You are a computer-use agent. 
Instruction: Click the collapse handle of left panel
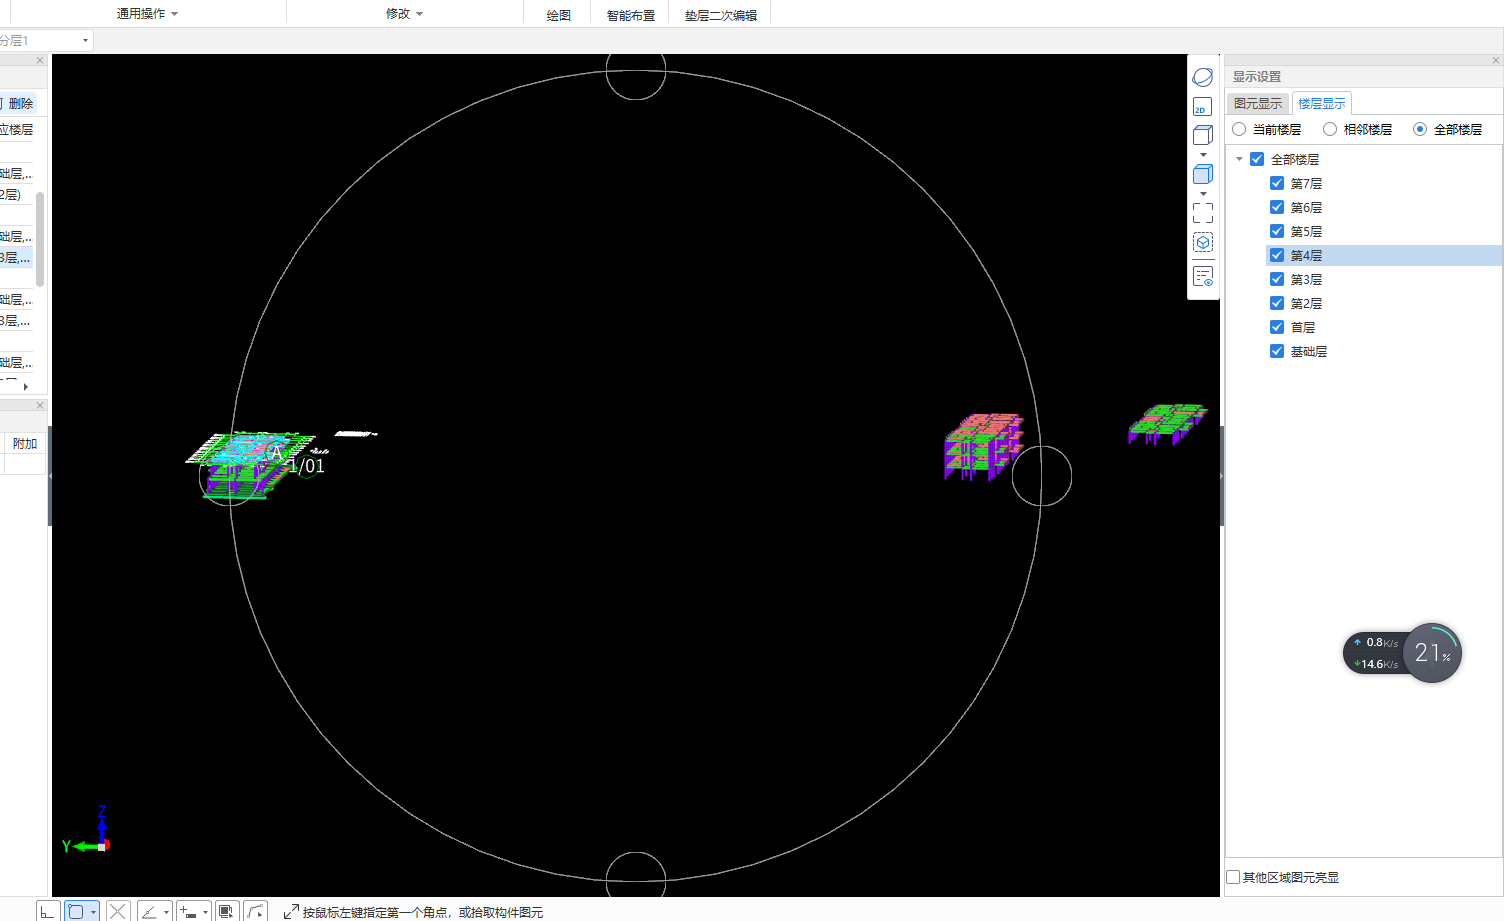click(x=49, y=476)
